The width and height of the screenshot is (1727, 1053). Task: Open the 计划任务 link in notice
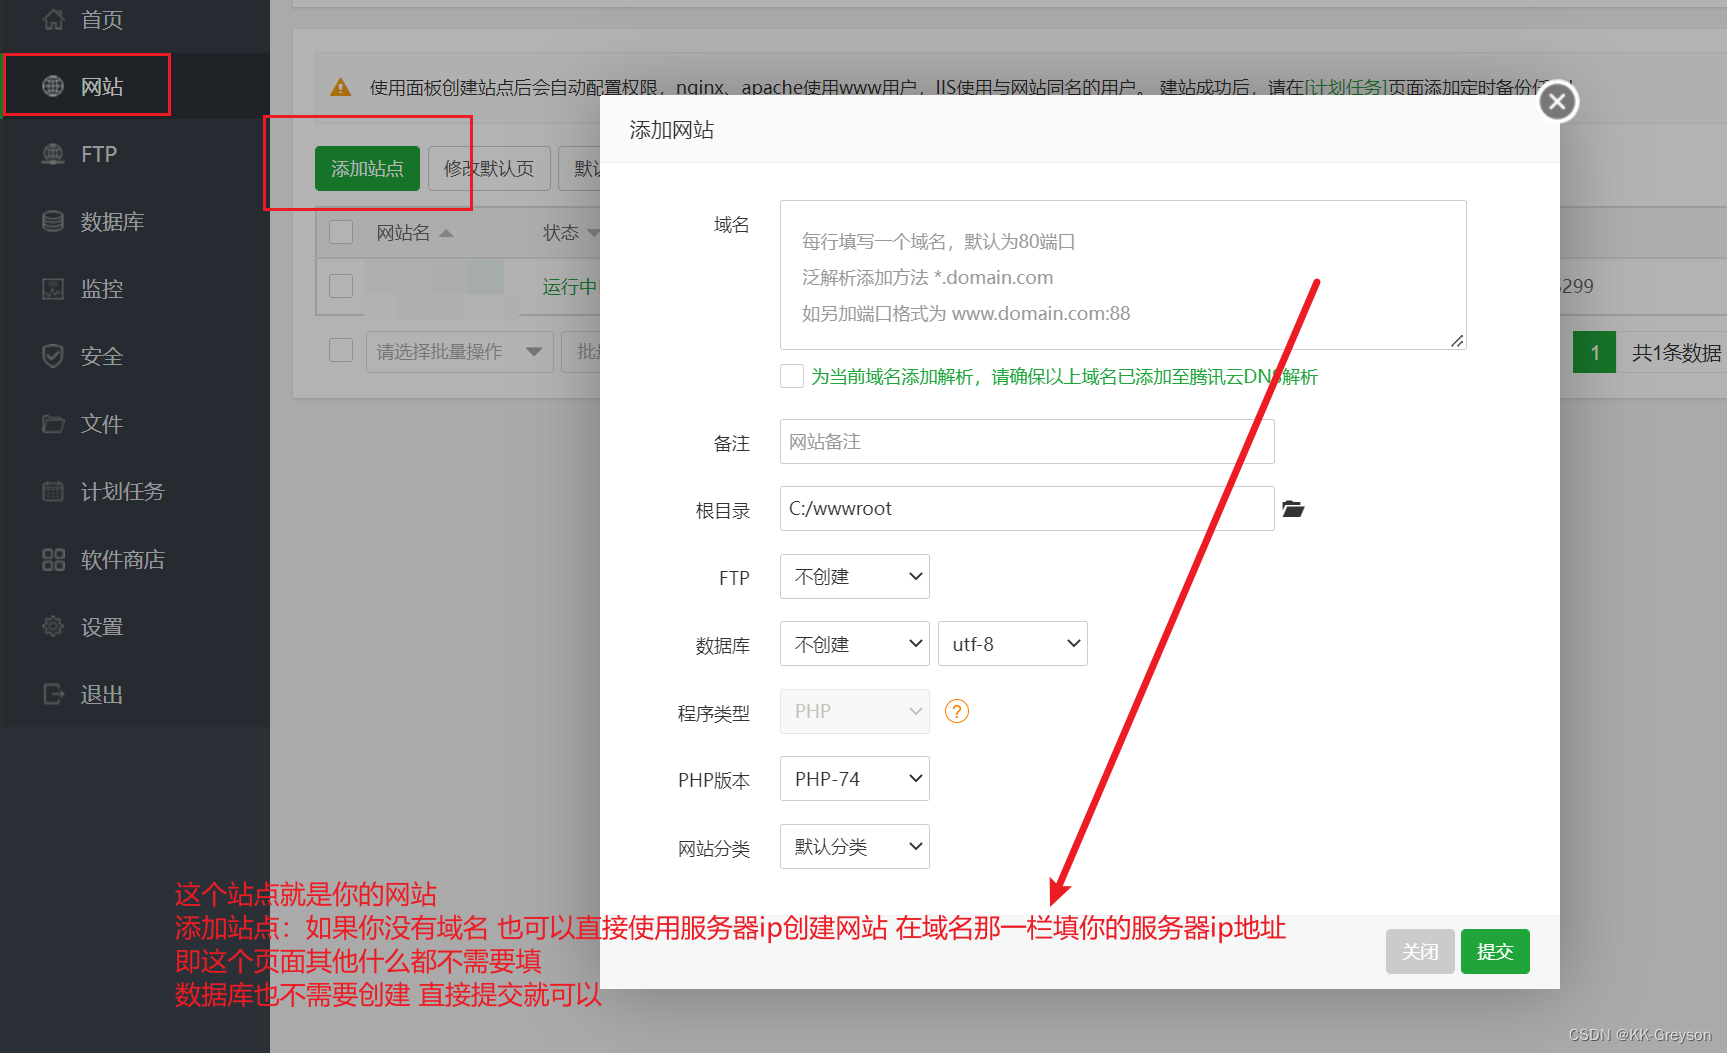(x=1345, y=88)
